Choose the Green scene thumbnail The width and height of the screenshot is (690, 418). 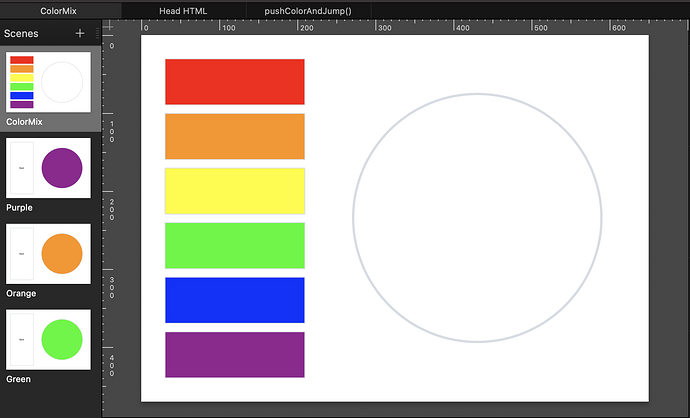pos(48,339)
